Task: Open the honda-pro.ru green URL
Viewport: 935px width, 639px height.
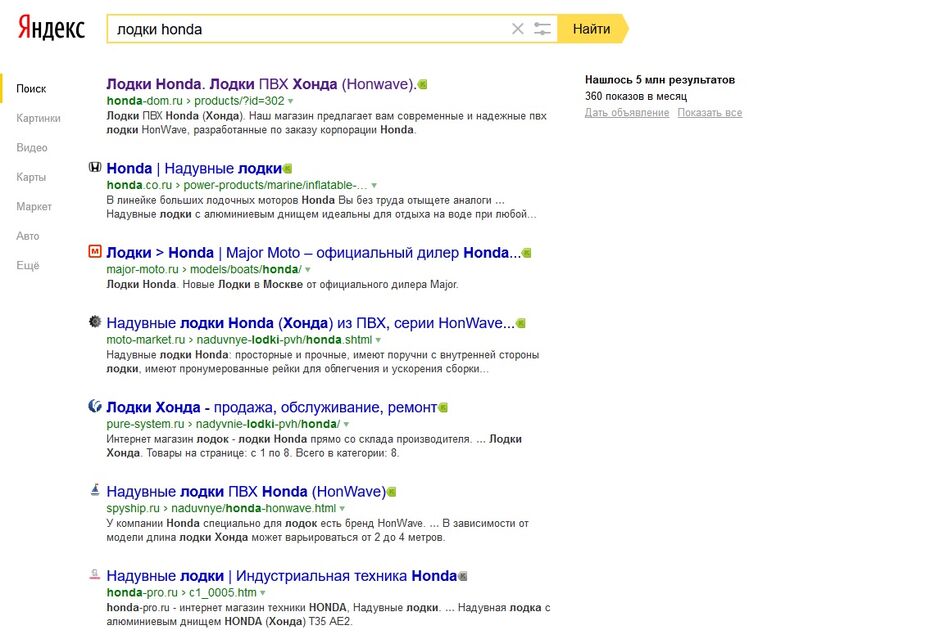Action: [142, 593]
